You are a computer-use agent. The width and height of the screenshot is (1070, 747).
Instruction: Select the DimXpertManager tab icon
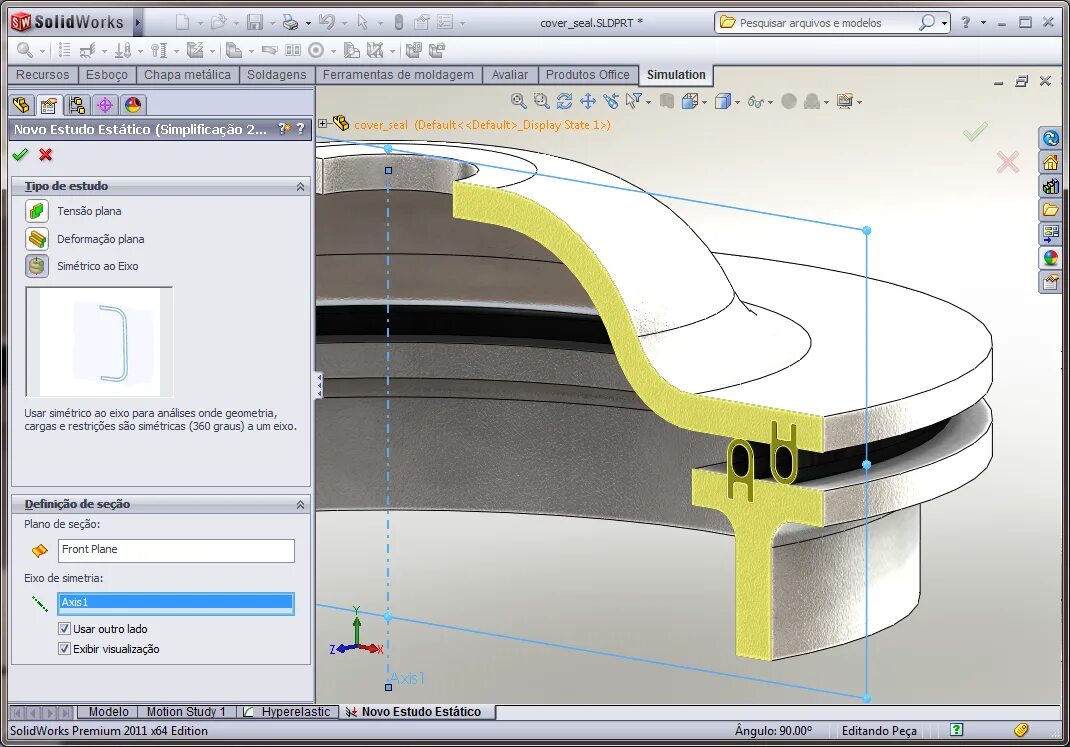tap(104, 106)
